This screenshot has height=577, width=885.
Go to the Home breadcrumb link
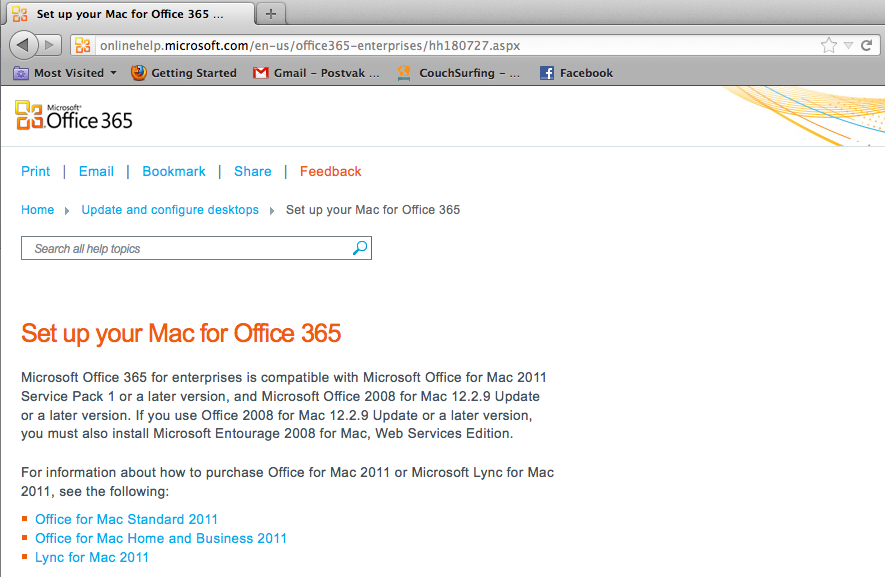(x=38, y=209)
